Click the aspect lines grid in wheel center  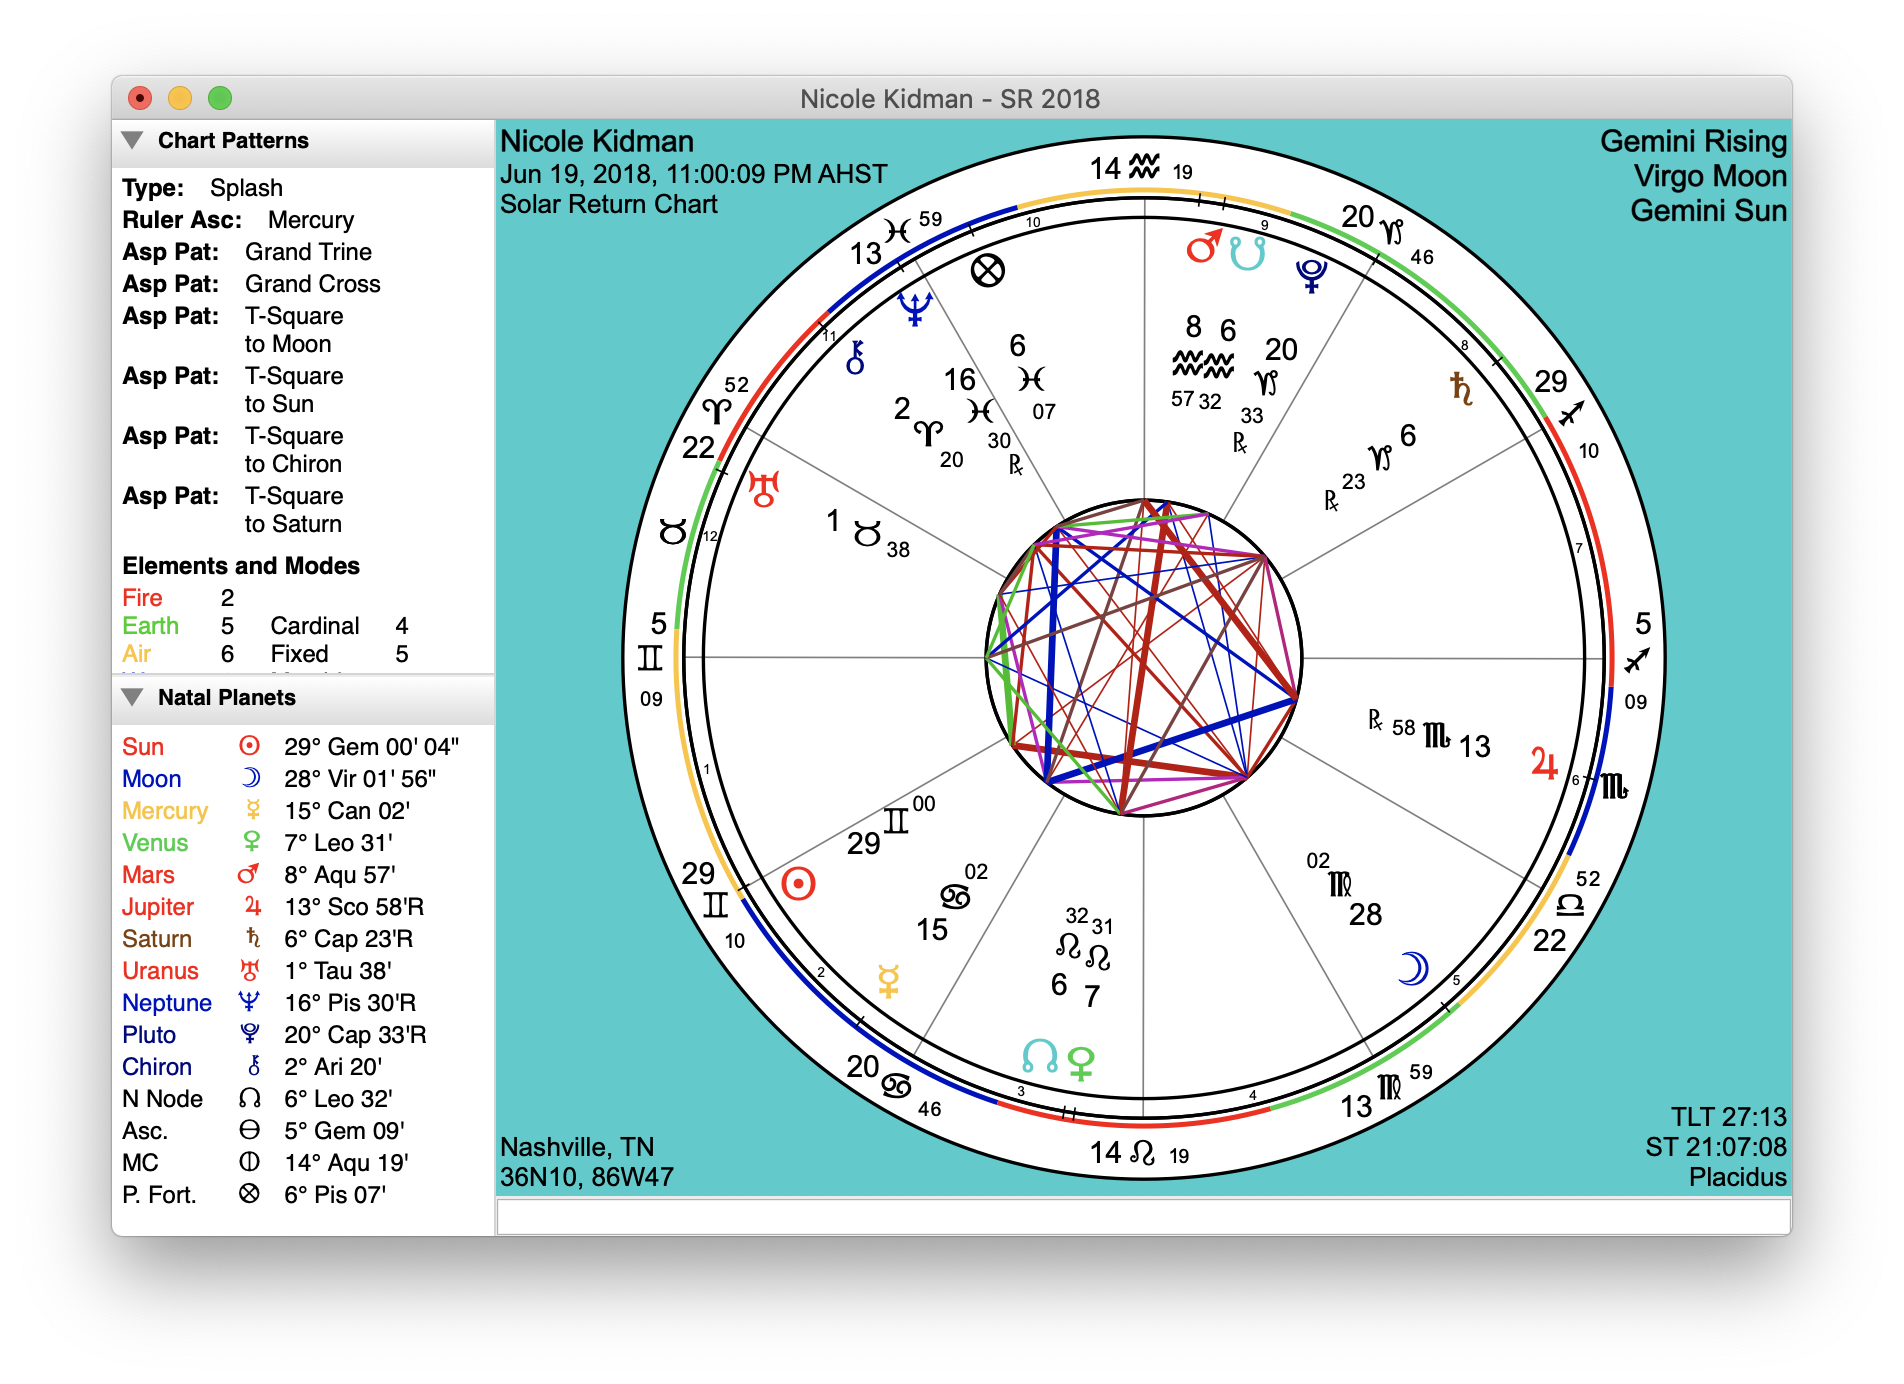coord(1143,658)
